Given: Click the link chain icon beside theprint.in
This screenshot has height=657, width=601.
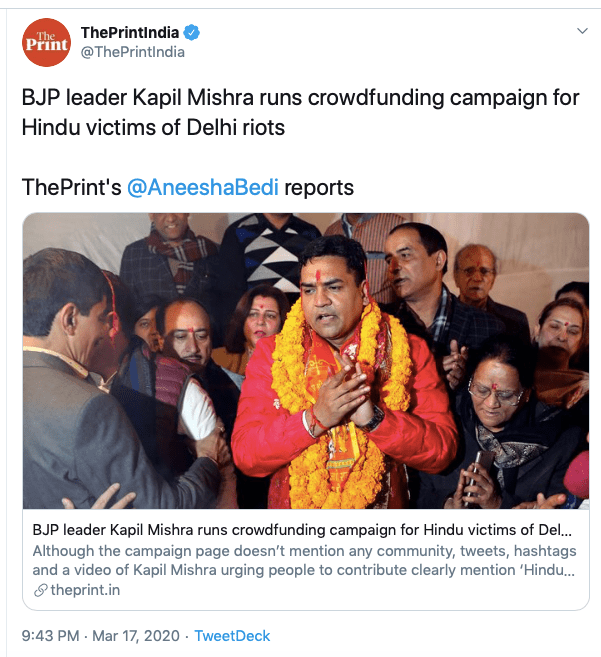Looking at the screenshot, I should [39, 590].
